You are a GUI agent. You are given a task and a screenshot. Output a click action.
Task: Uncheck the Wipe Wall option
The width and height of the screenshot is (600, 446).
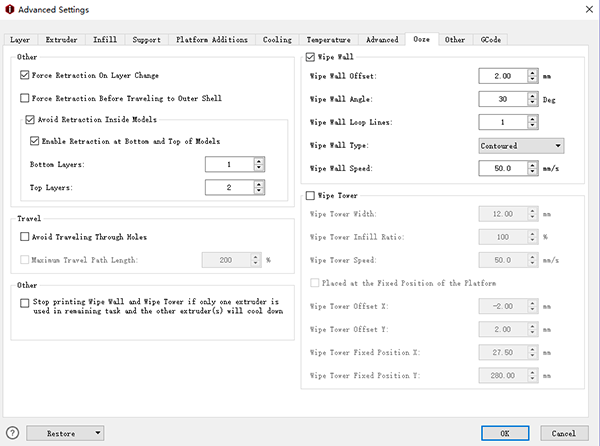click(x=310, y=57)
